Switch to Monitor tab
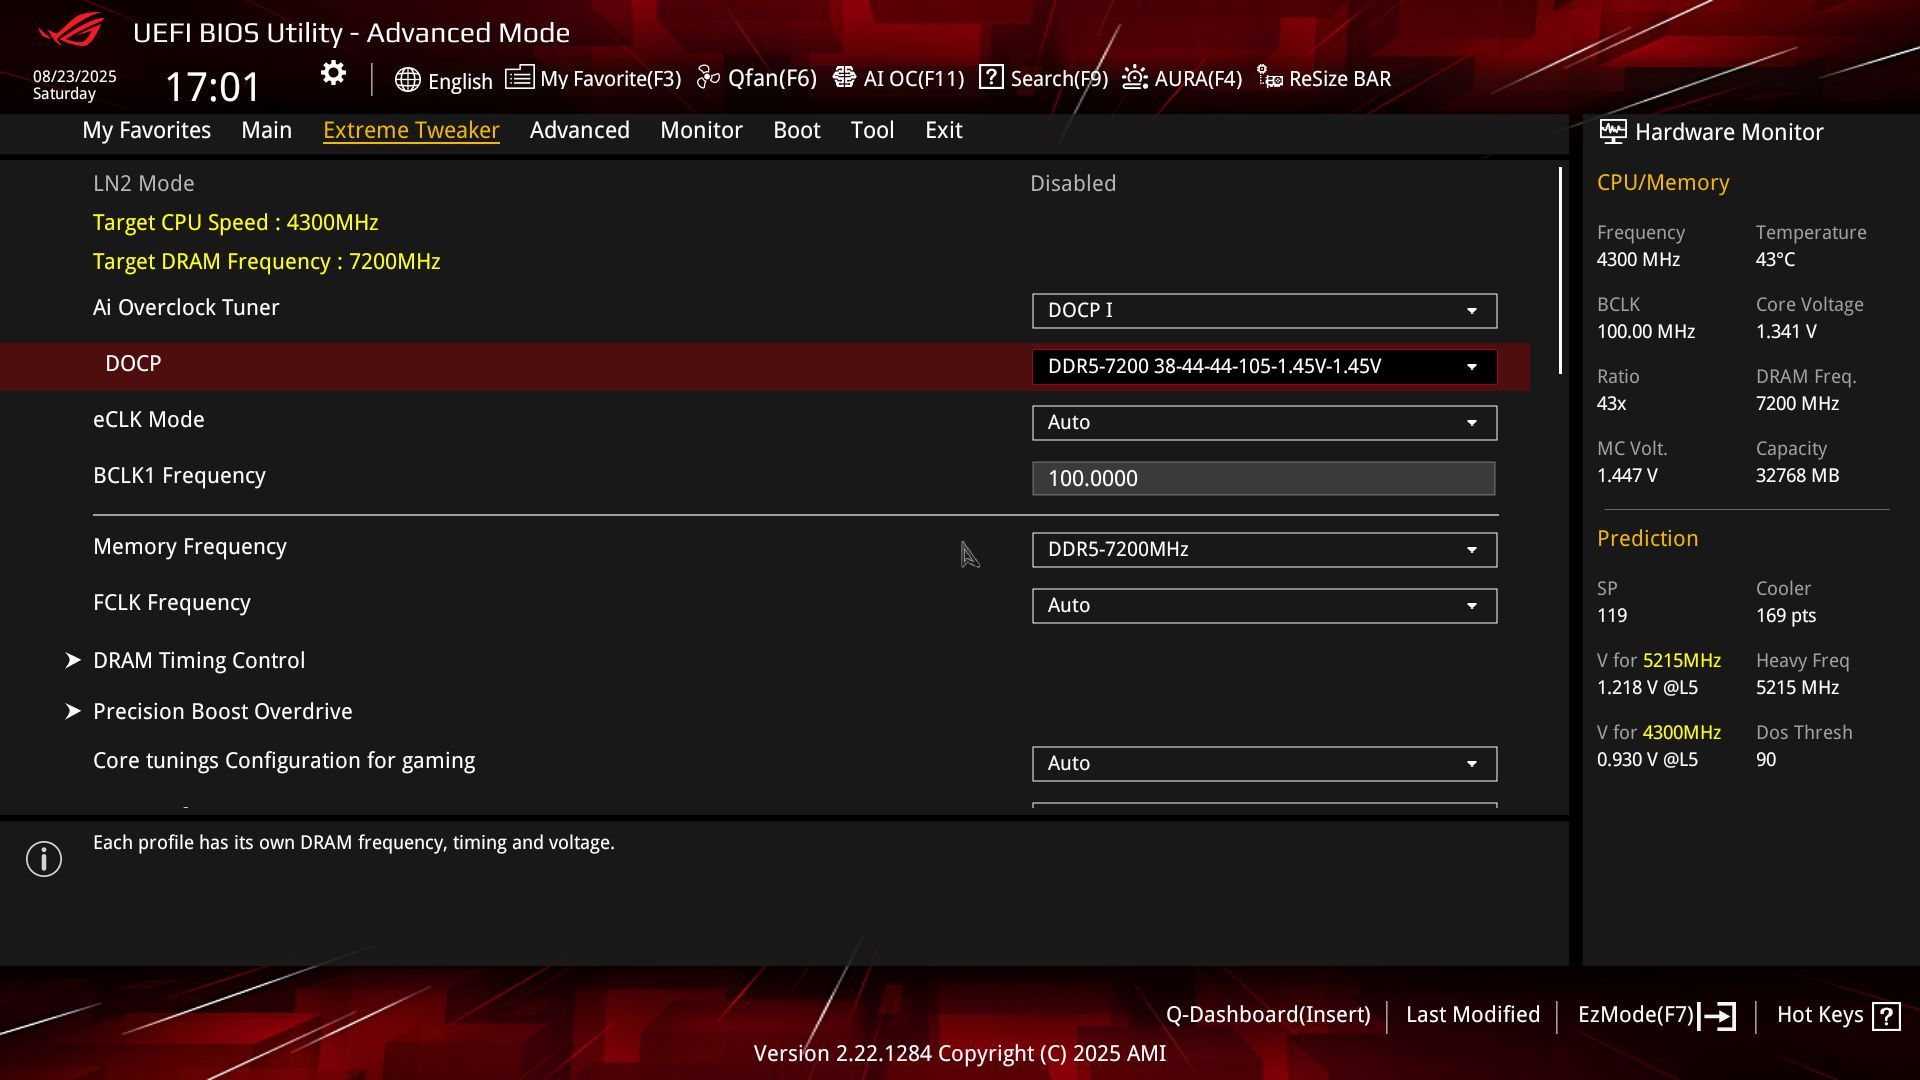This screenshot has width=1920, height=1080. [701, 130]
